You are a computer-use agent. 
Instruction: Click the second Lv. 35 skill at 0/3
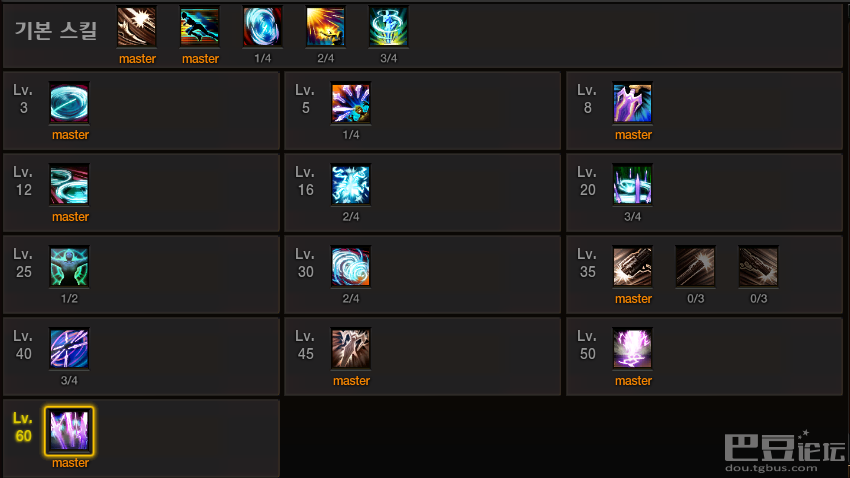[x=696, y=267]
